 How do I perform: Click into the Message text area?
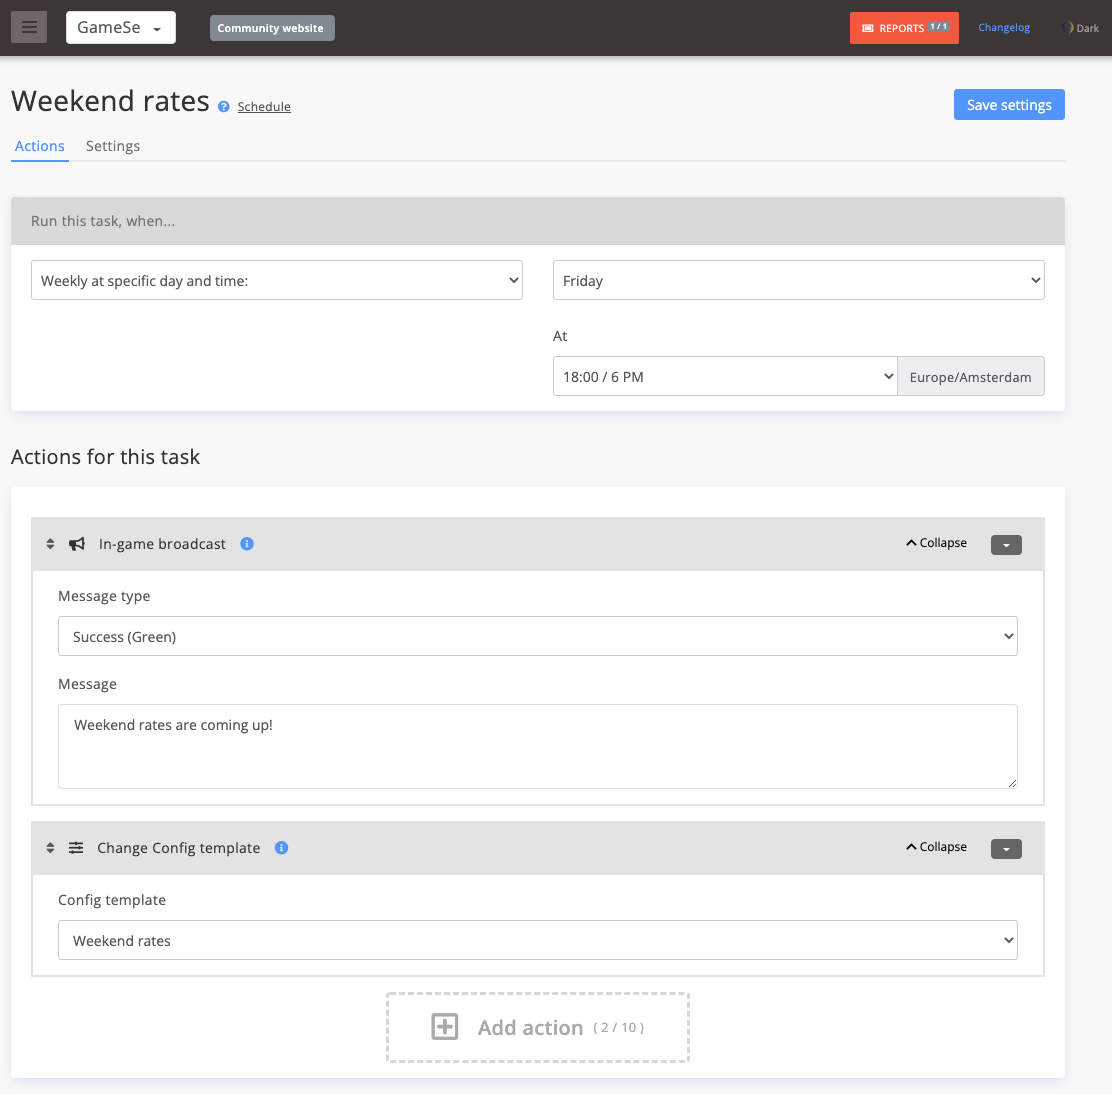pyautogui.click(x=538, y=746)
